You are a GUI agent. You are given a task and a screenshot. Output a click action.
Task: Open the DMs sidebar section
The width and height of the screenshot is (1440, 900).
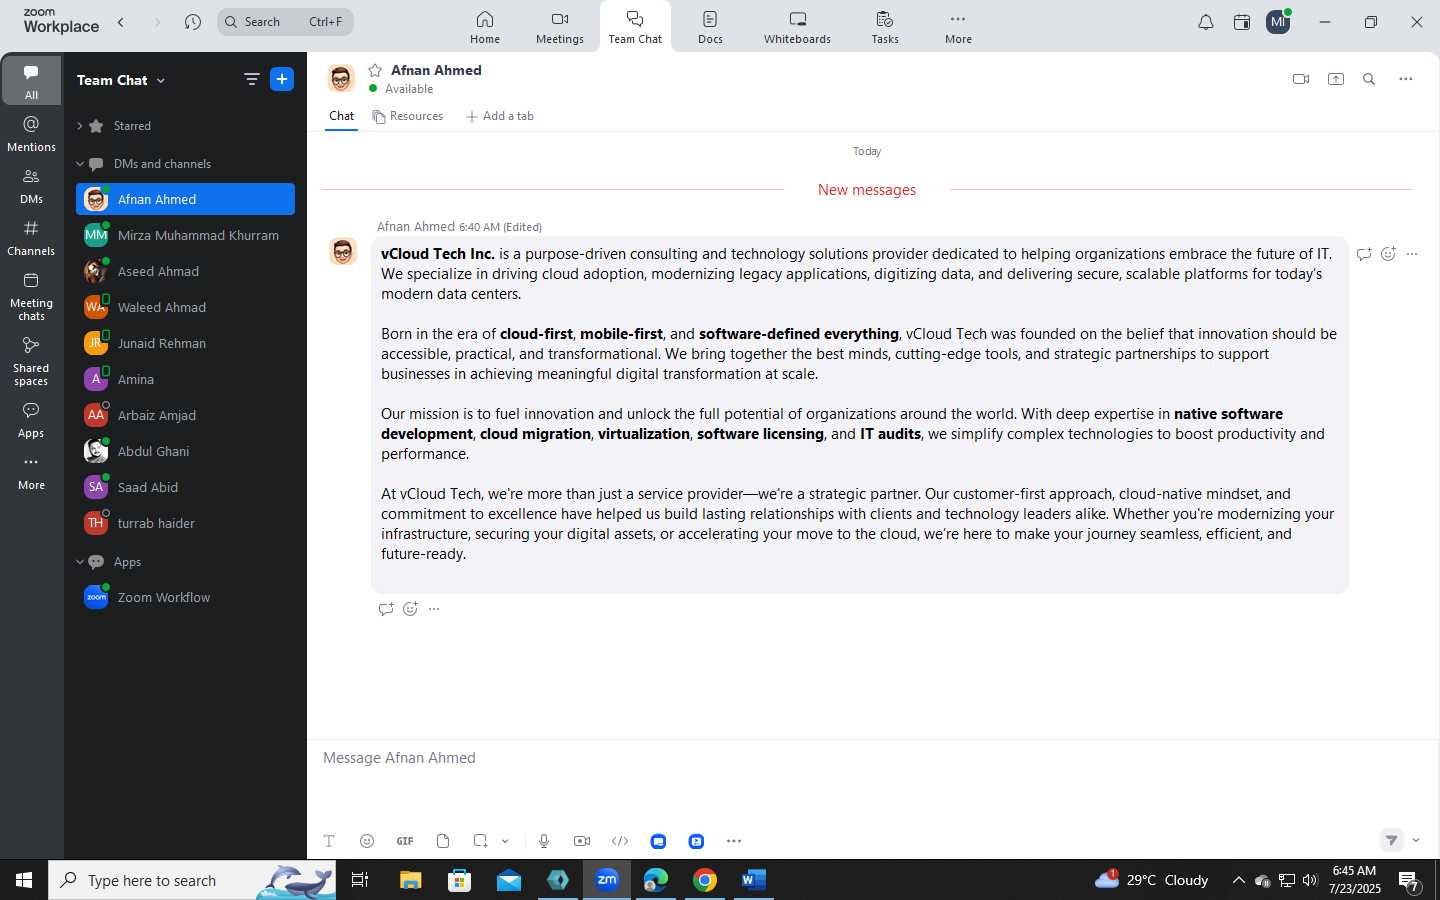(x=31, y=186)
